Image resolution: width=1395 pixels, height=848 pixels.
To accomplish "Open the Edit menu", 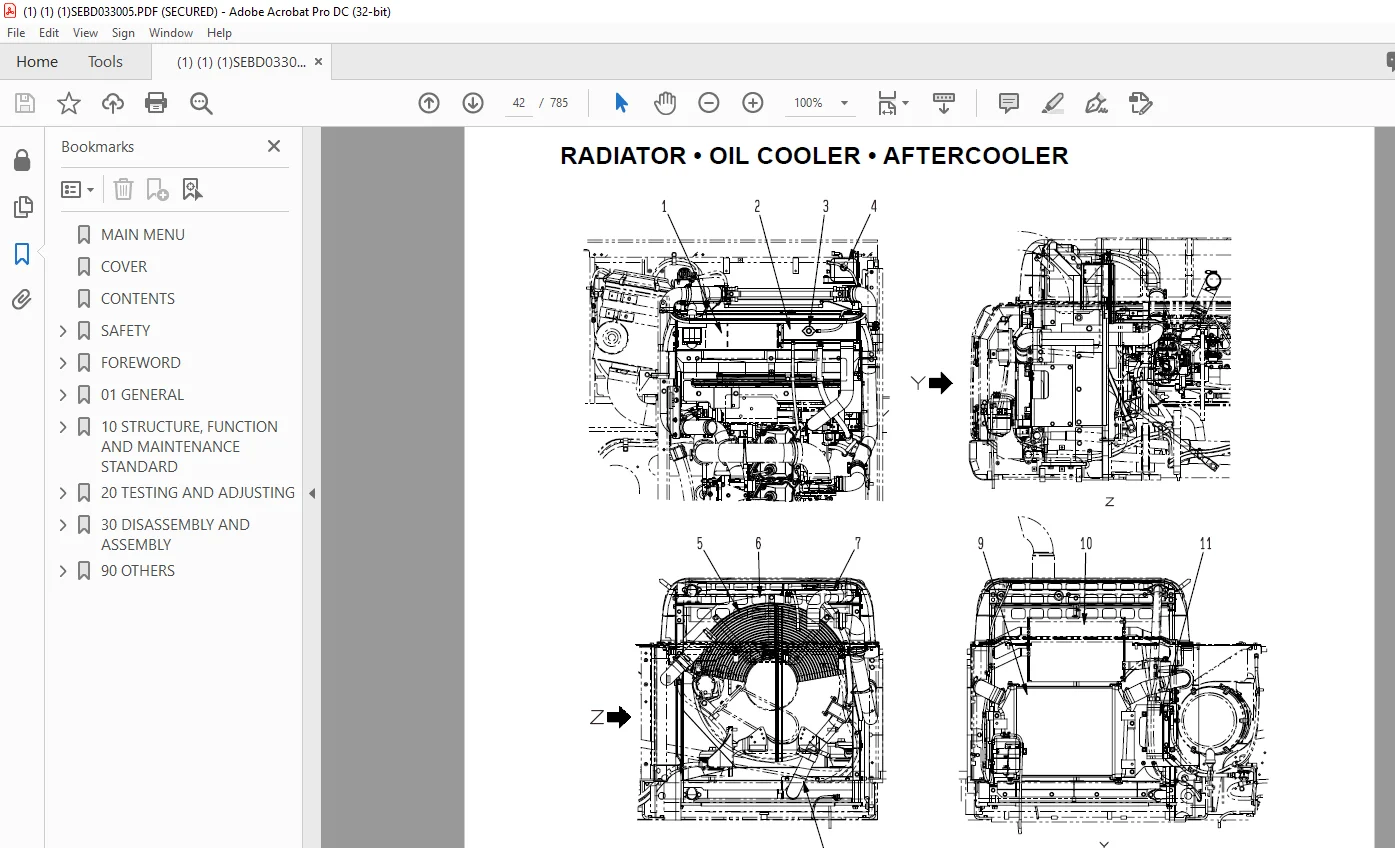I will click(x=49, y=33).
